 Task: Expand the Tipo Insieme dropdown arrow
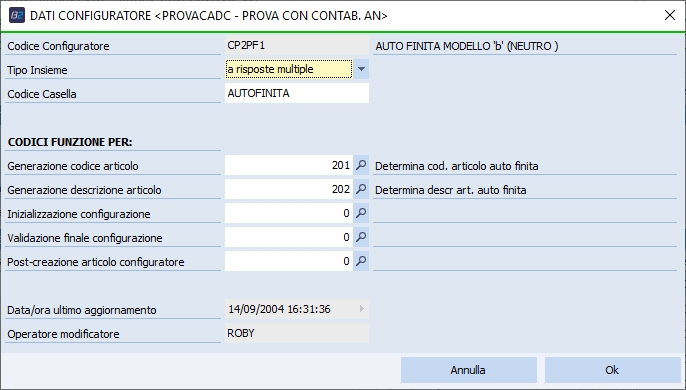(361, 69)
